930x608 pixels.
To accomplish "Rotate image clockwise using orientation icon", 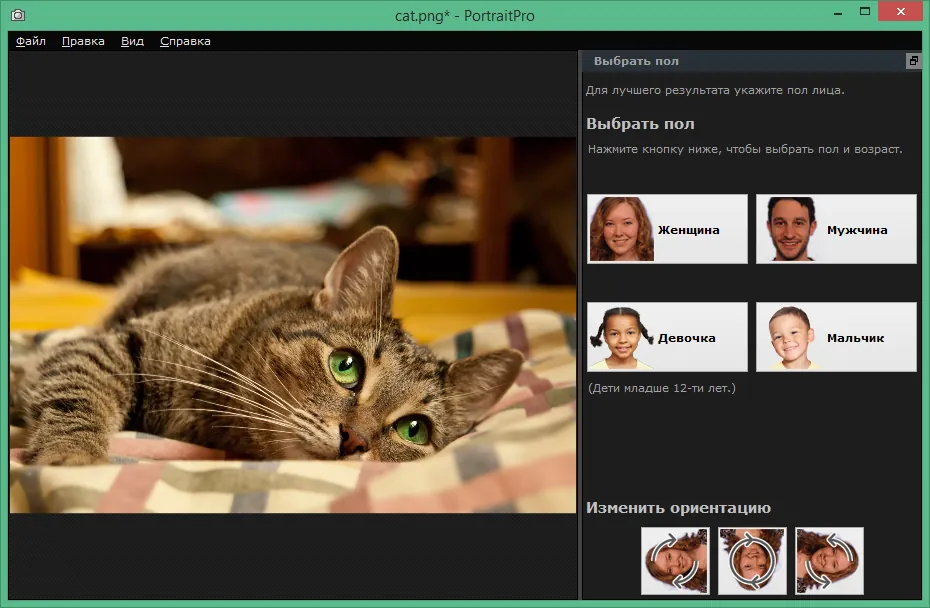I will [x=675, y=561].
